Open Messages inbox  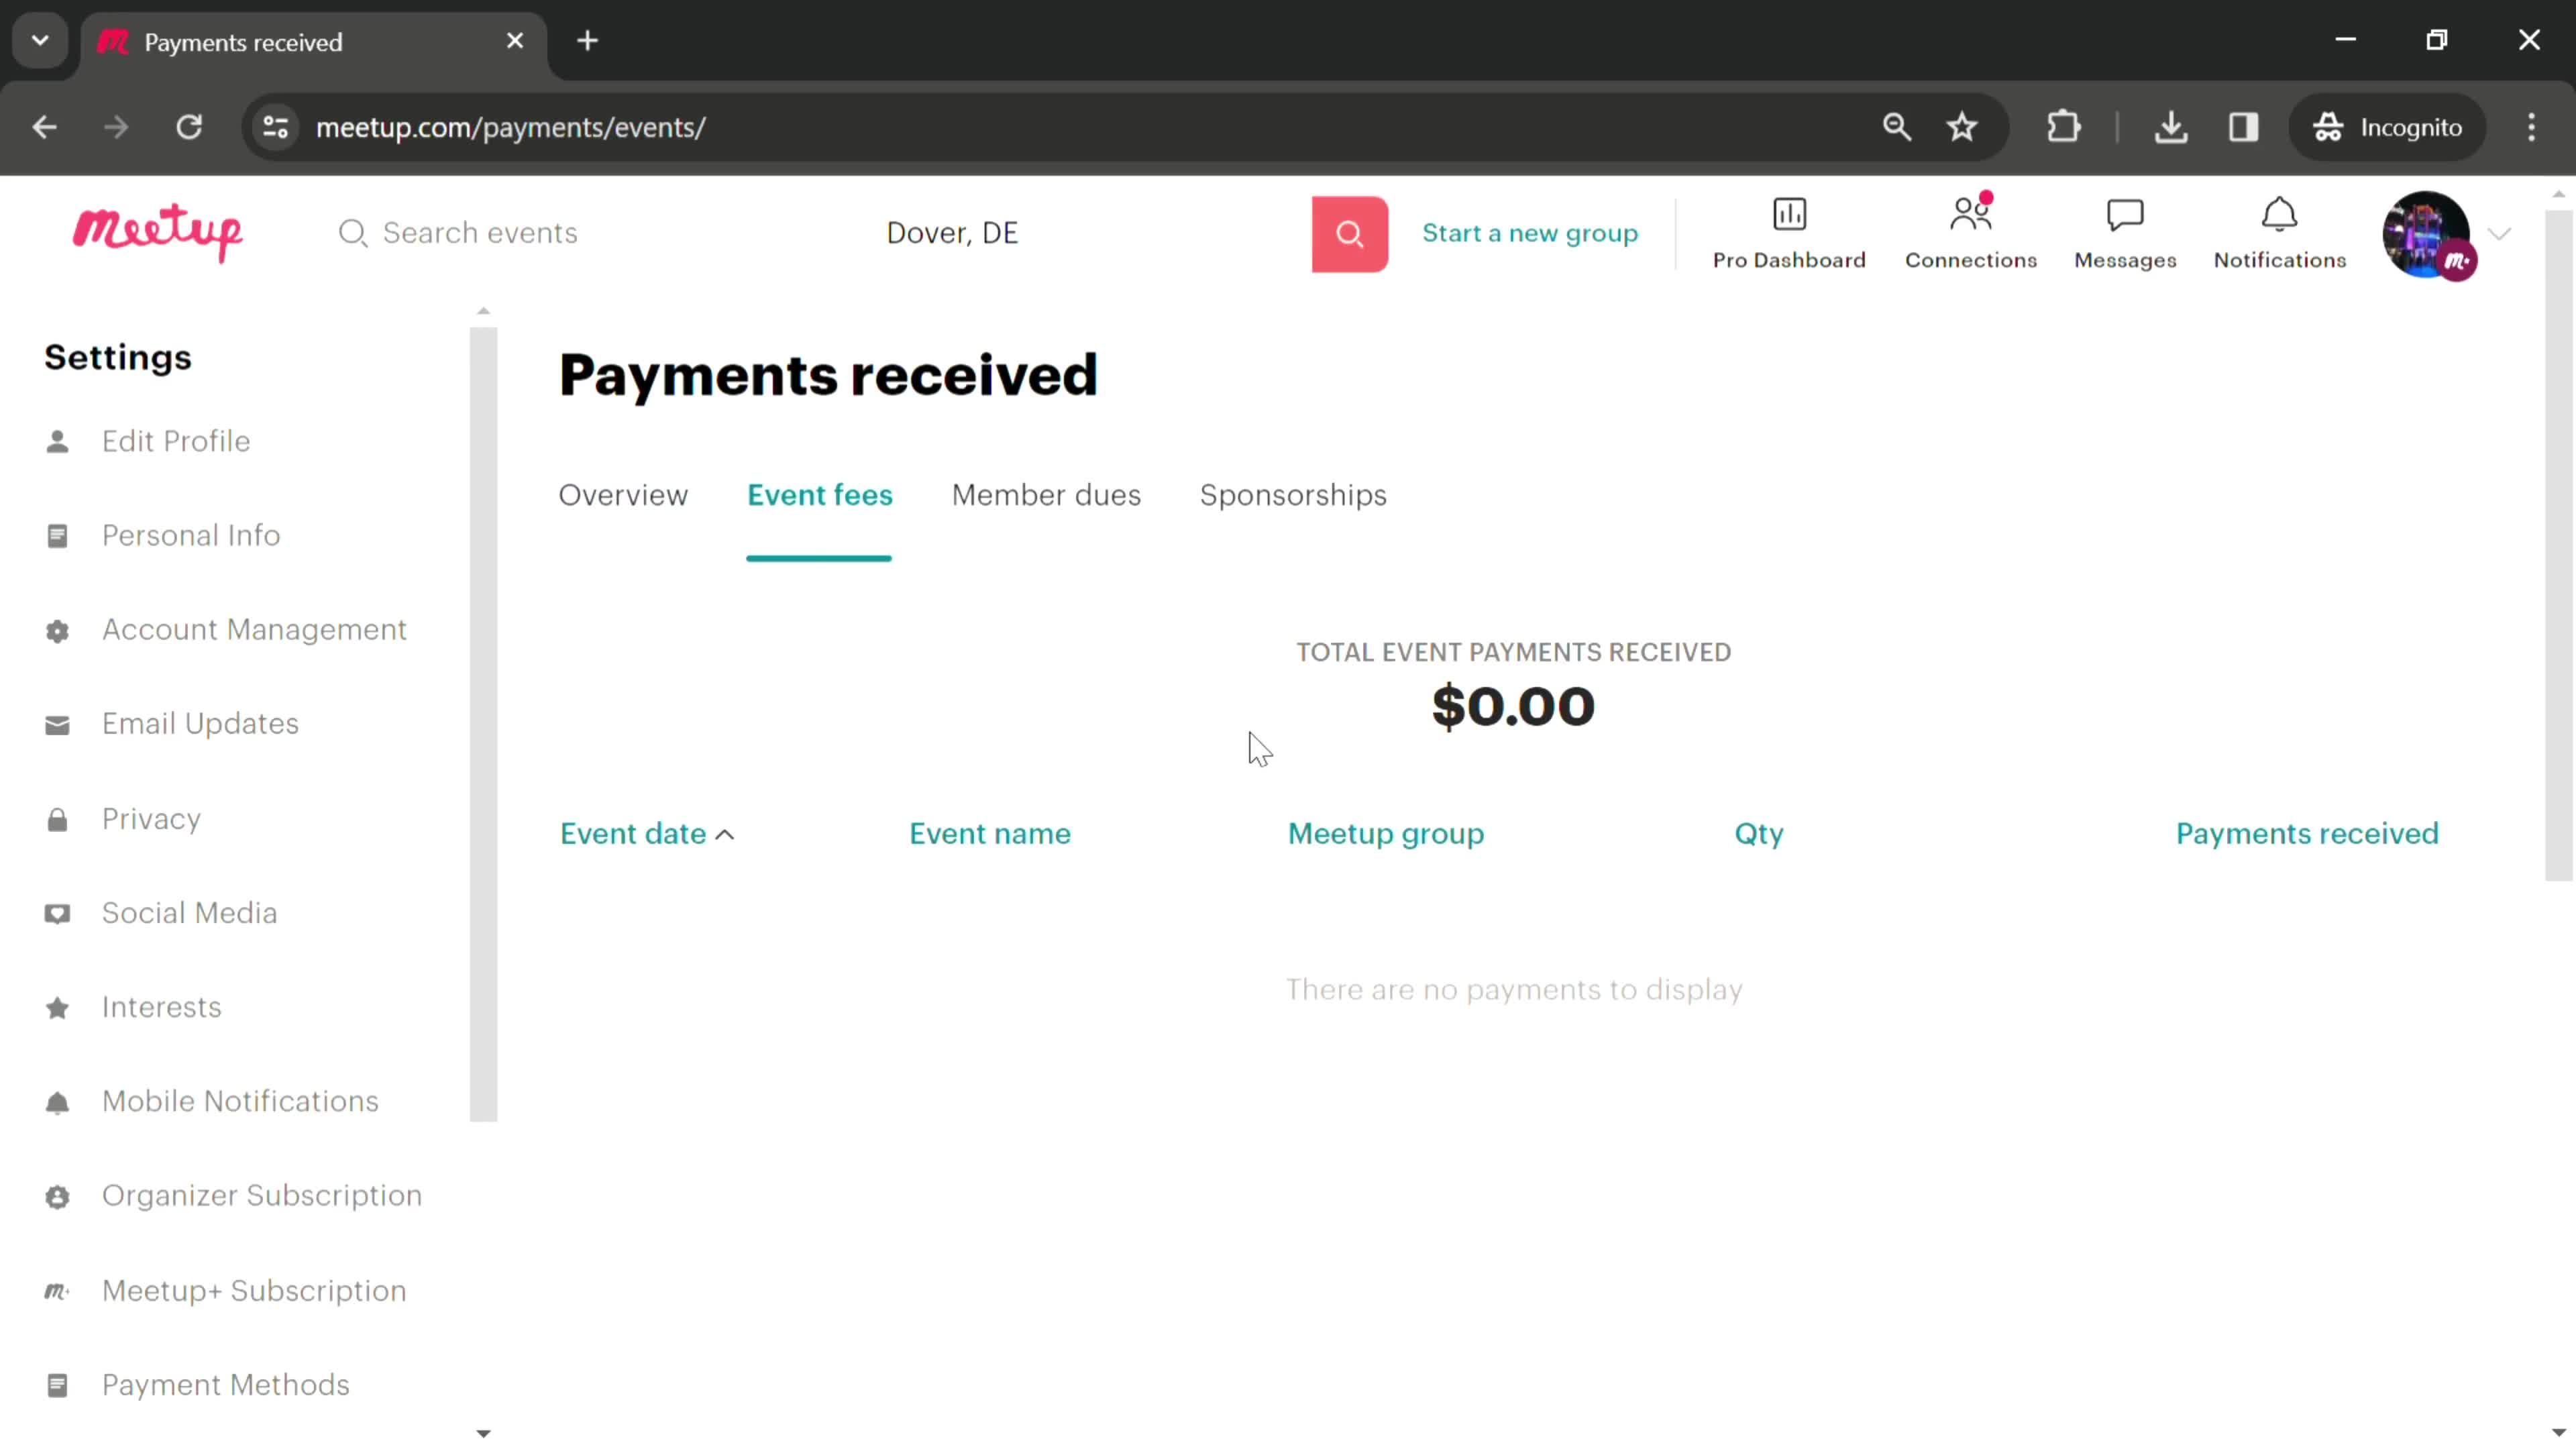pyautogui.click(x=2125, y=231)
